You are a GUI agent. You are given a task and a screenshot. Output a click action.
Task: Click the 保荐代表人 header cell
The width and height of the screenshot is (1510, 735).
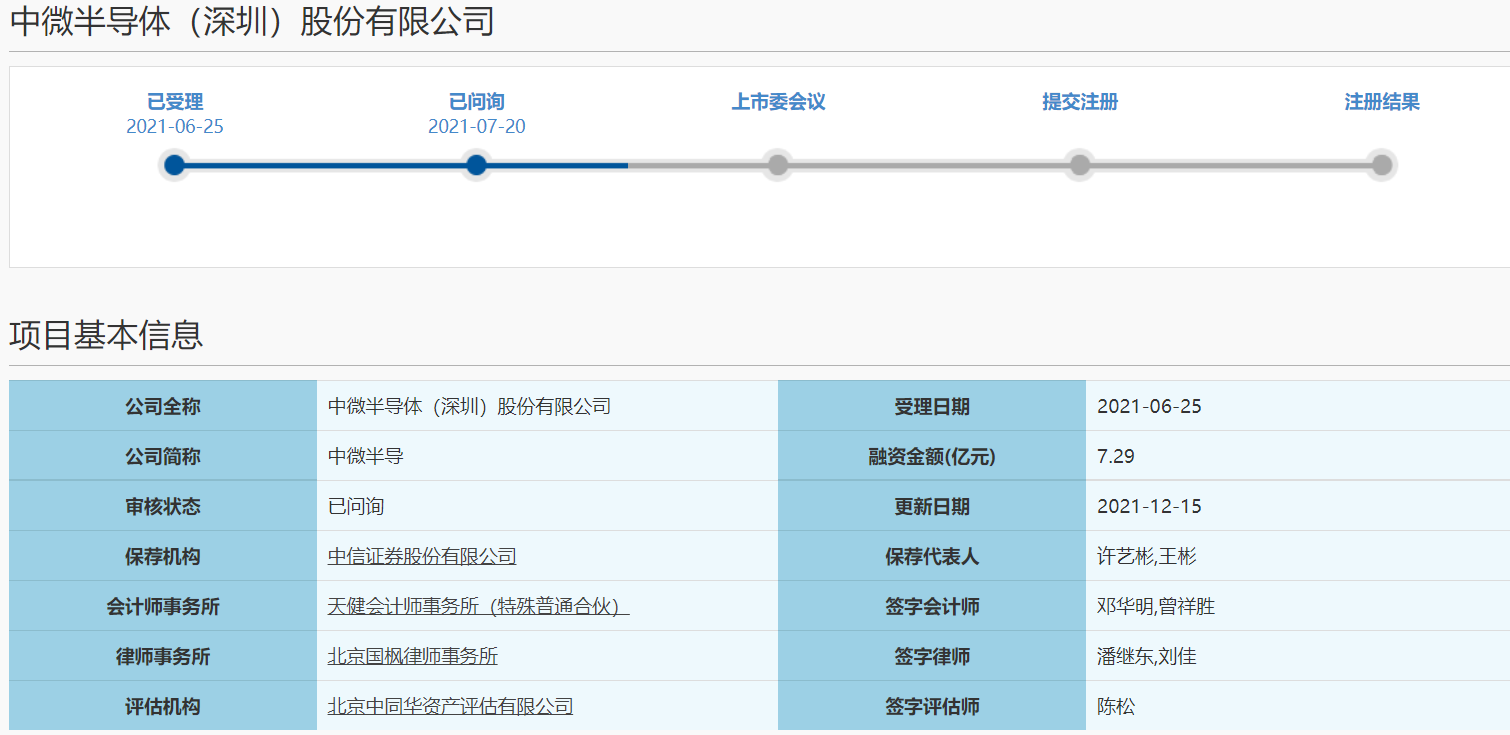point(932,556)
